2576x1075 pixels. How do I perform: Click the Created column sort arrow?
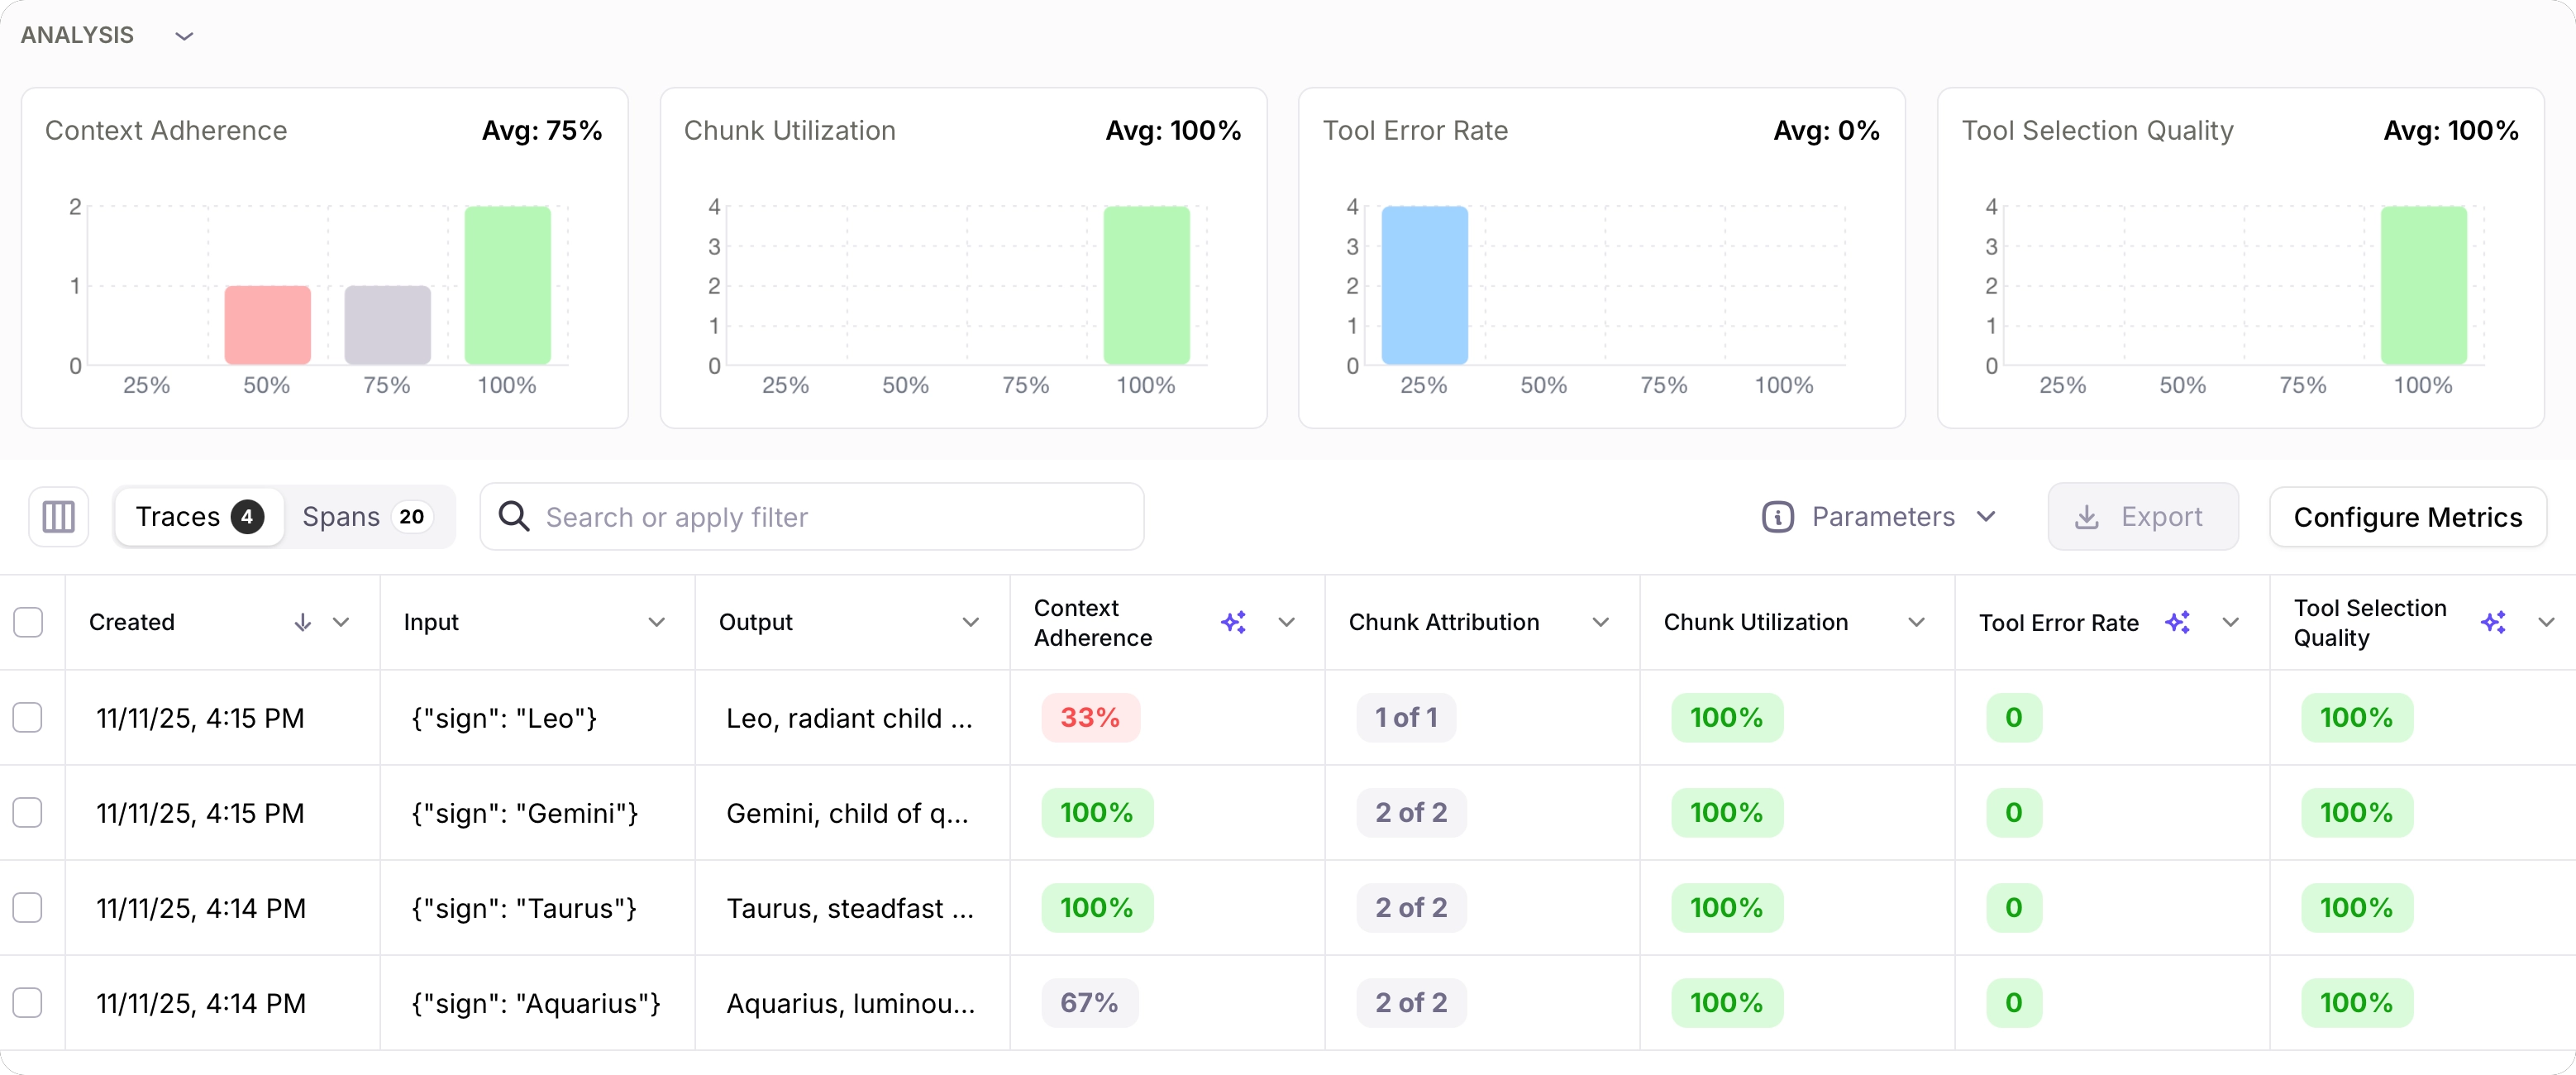302,622
